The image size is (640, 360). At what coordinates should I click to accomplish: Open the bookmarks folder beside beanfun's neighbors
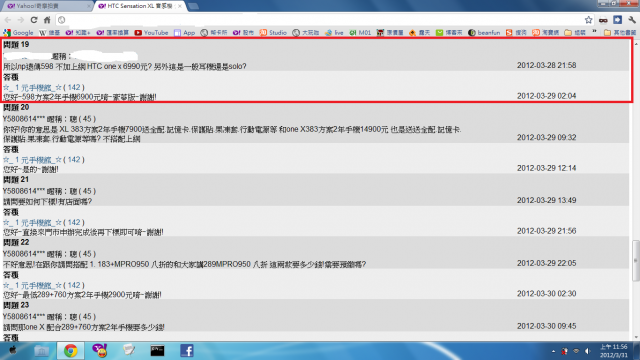point(575,33)
